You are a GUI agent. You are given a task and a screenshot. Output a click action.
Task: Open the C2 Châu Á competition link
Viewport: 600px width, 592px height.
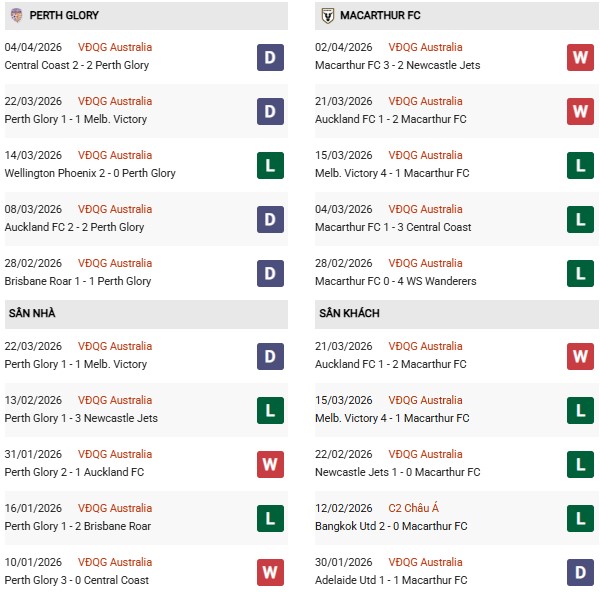pyautogui.click(x=411, y=508)
